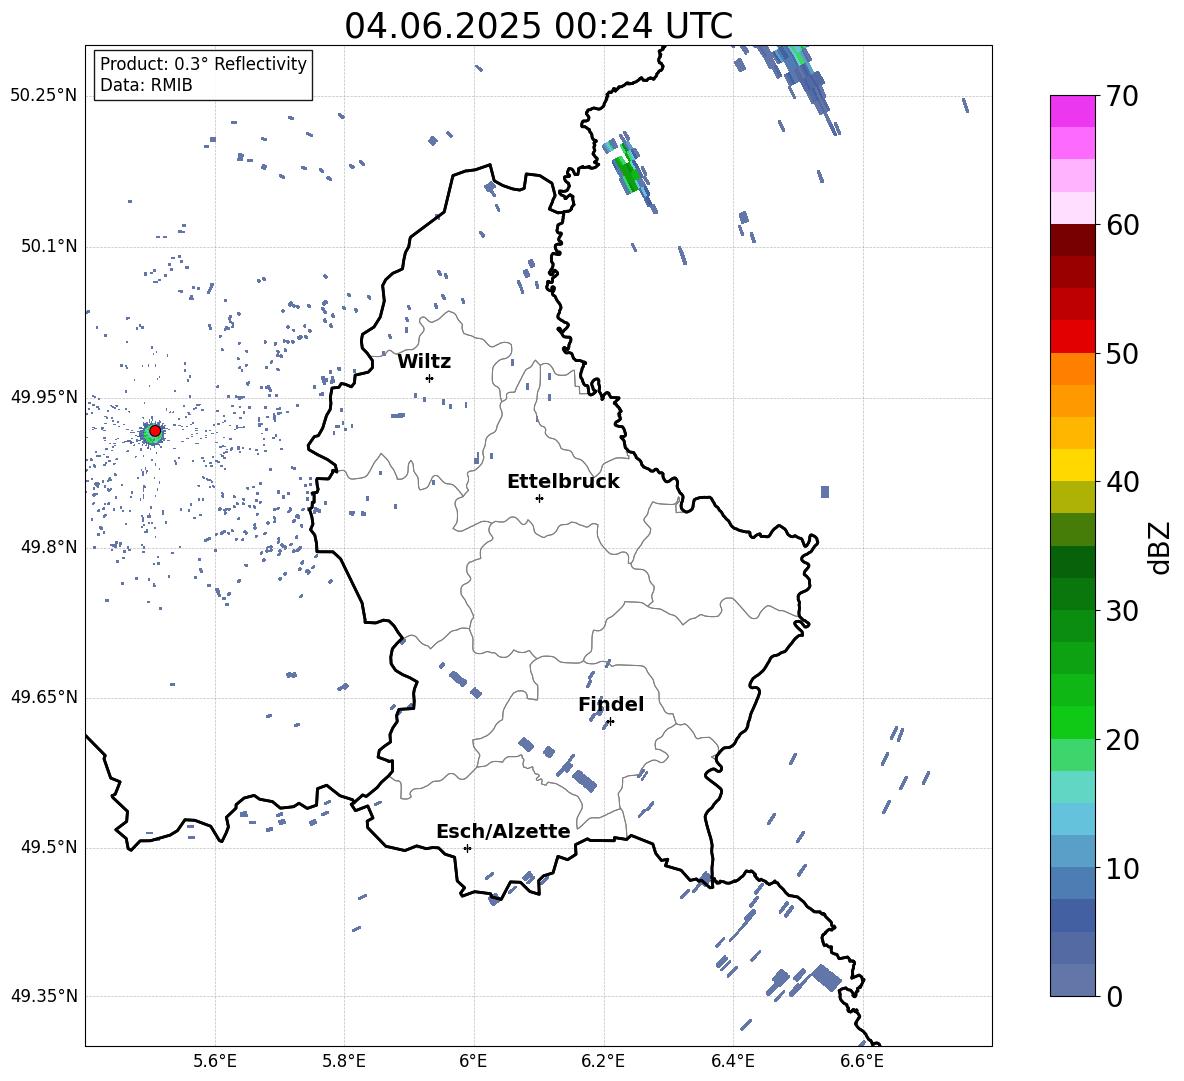Screen dimensions: 1184x1081
Task: Click the bright green 20 dBZ swatch
Action: [1072, 722]
